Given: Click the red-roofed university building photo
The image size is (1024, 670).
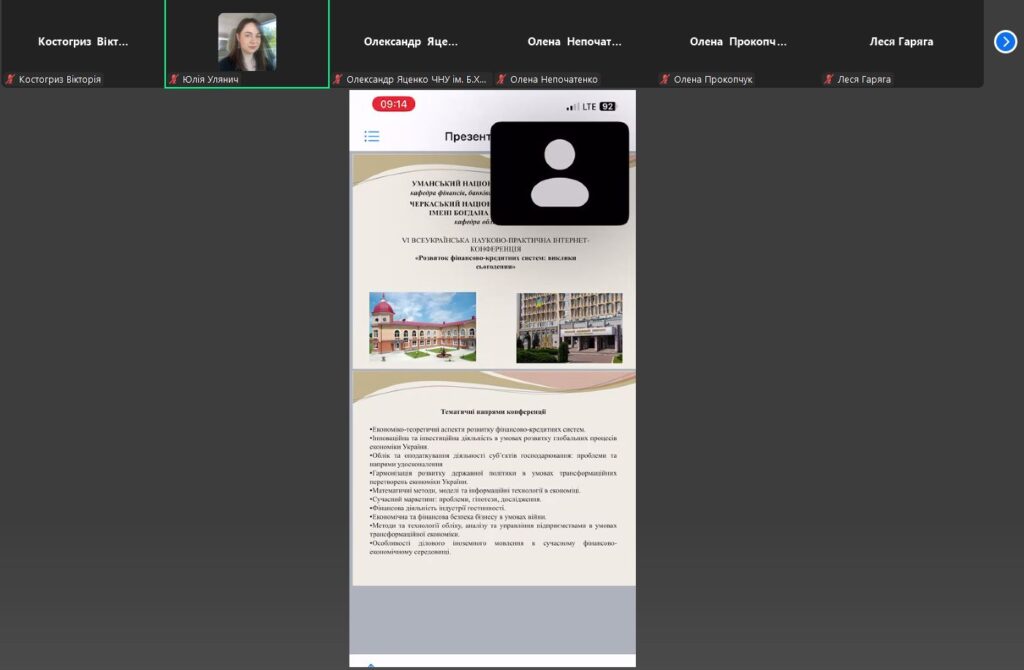Looking at the screenshot, I should [x=422, y=327].
